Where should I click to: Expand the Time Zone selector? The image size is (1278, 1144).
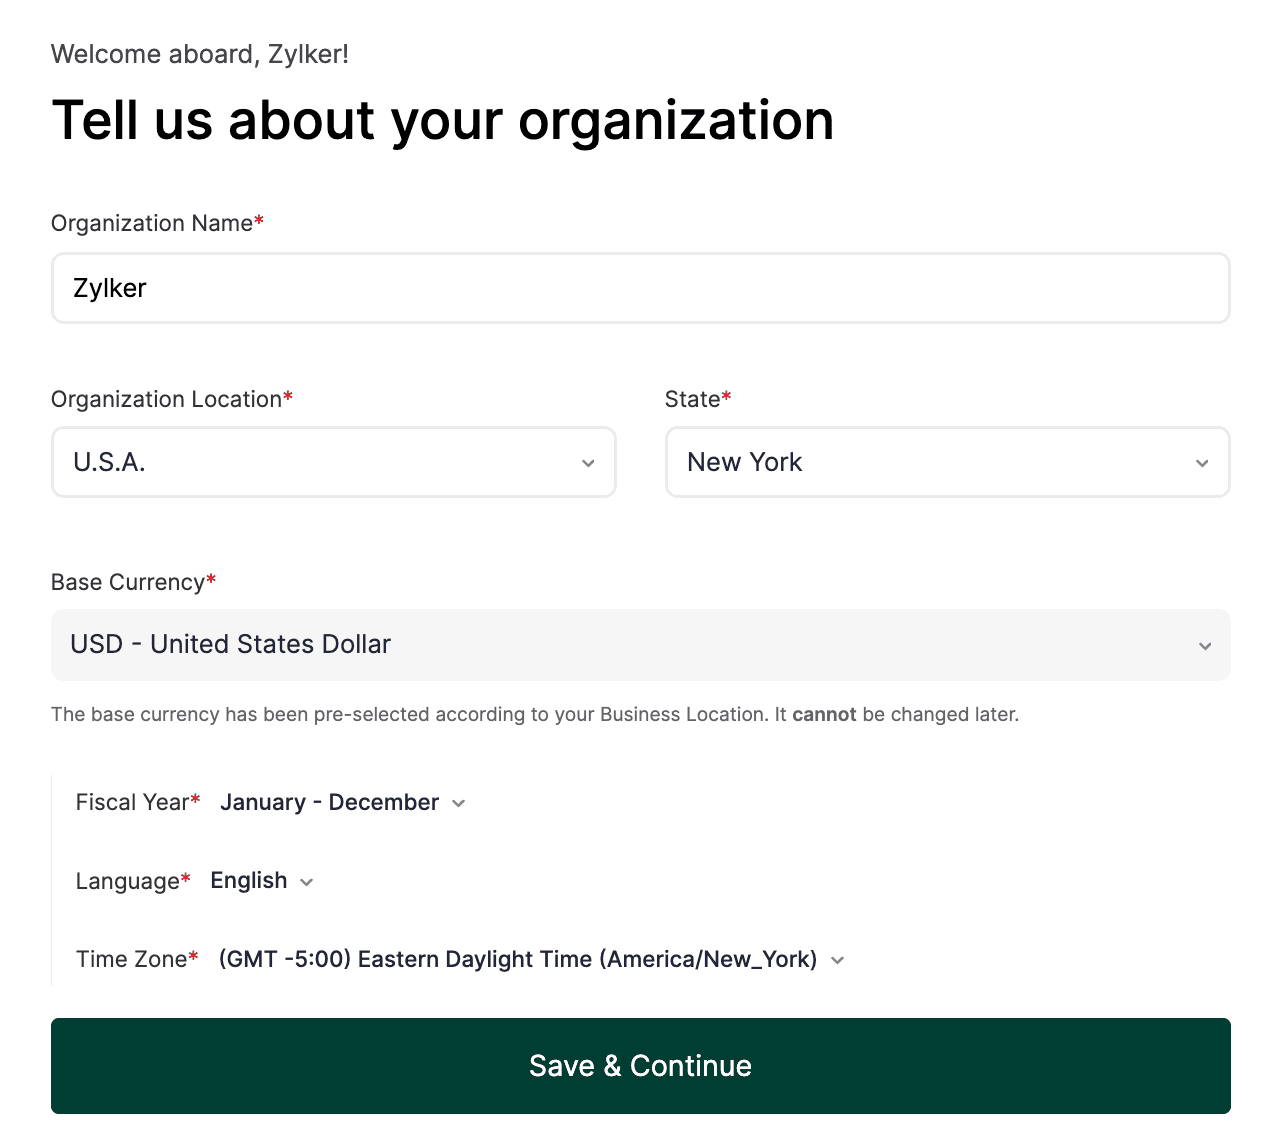532,960
